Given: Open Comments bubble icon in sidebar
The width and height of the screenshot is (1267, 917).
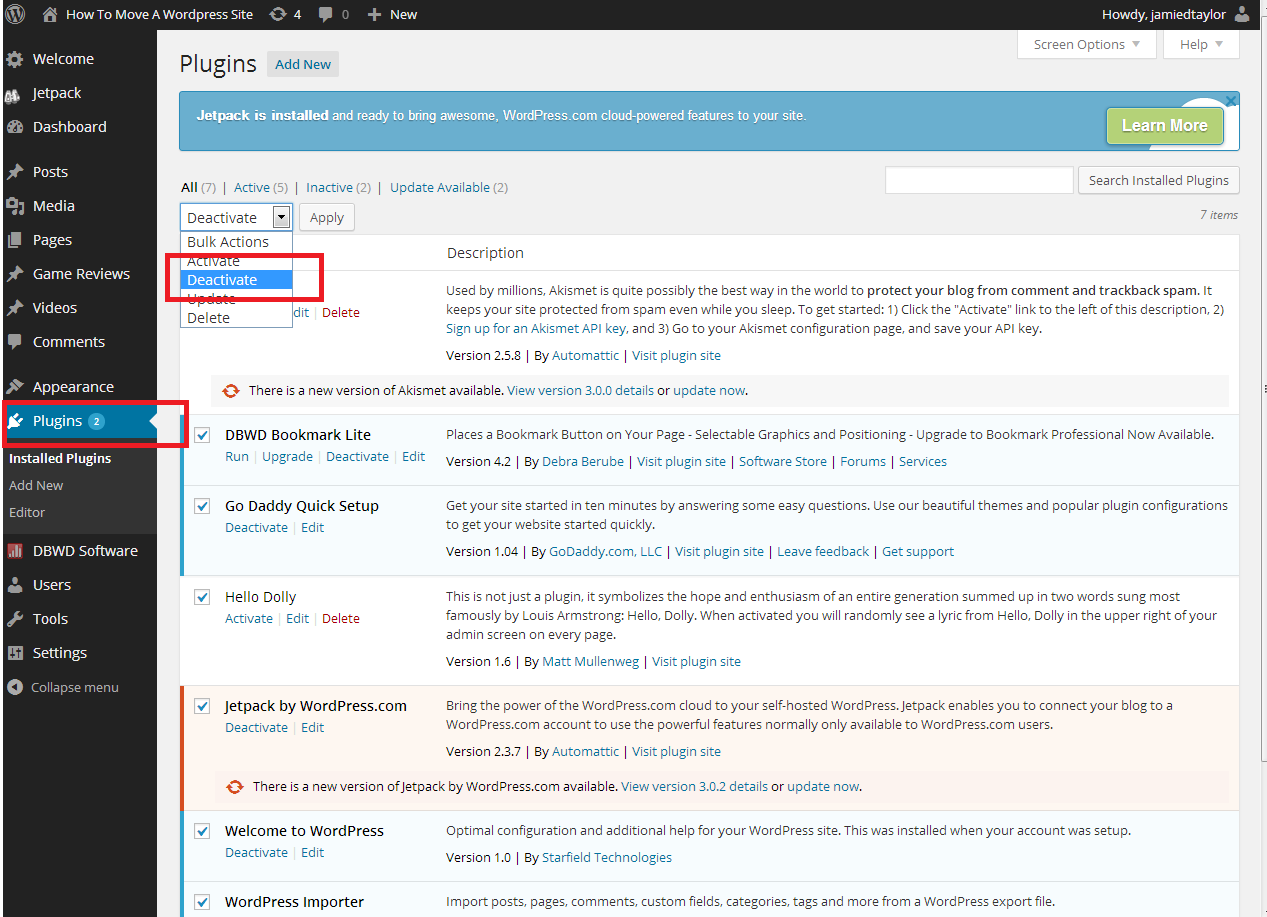Looking at the screenshot, I should click(15, 342).
